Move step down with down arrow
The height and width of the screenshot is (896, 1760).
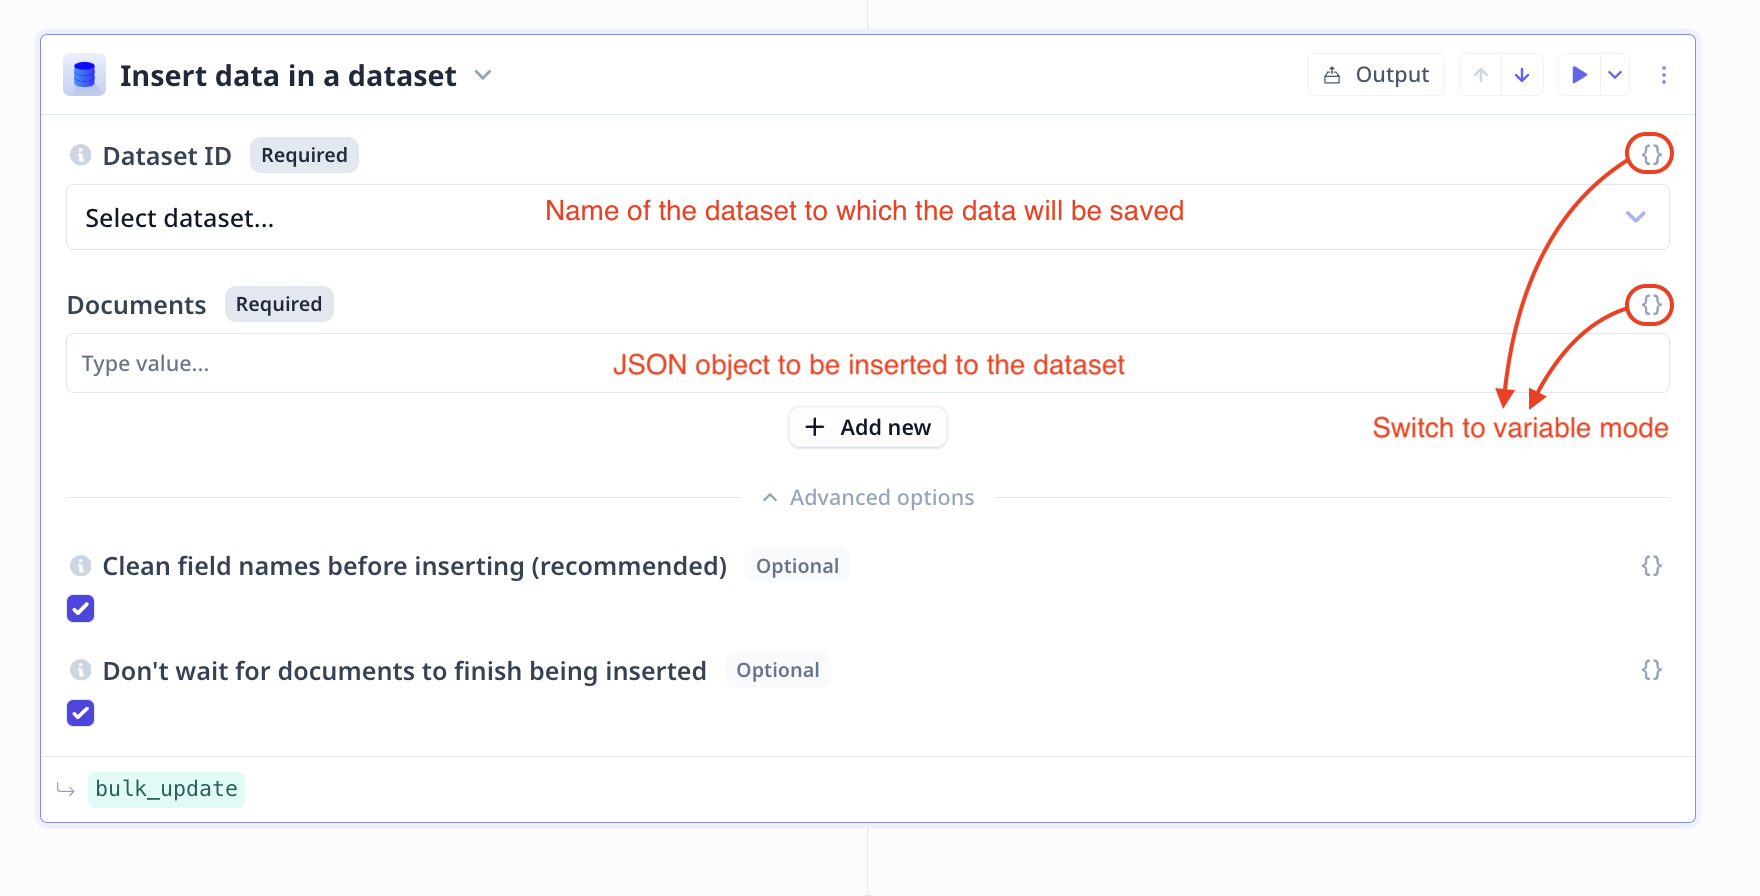[1522, 75]
